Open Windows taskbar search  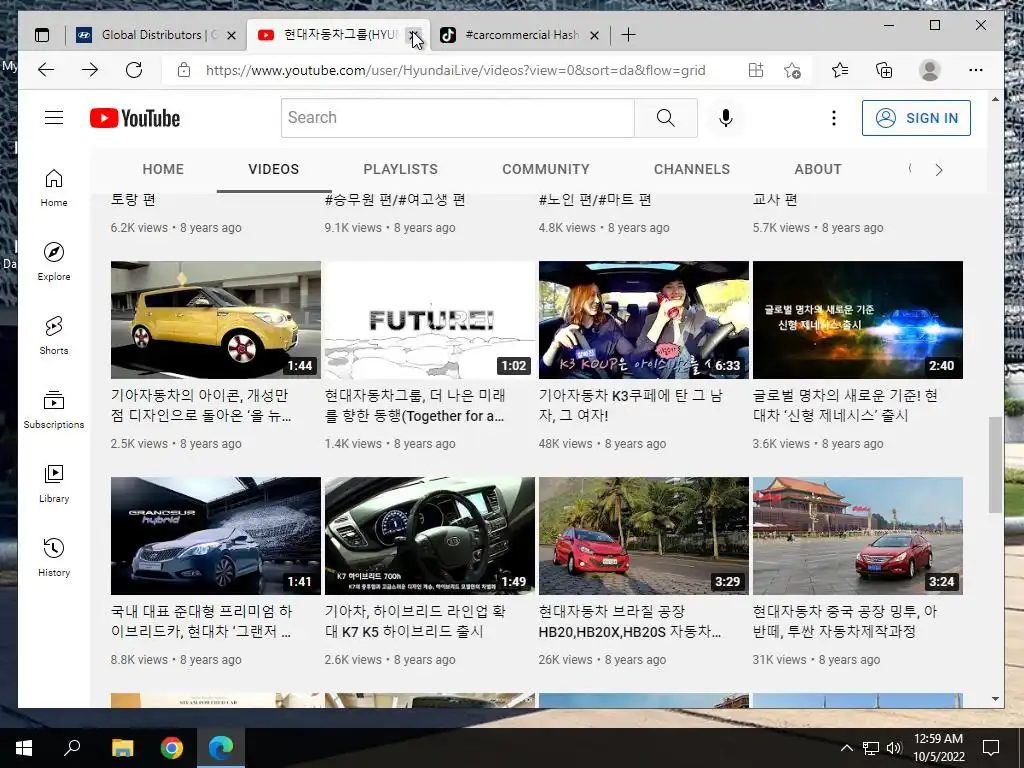coord(72,748)
